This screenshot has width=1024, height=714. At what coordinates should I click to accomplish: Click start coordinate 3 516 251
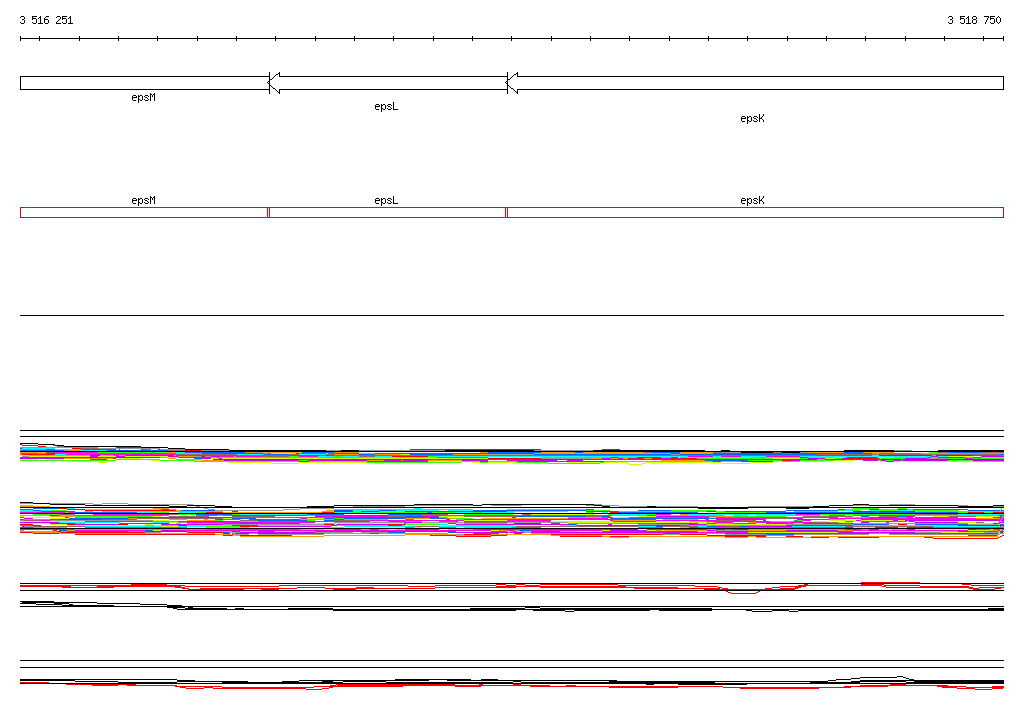click(46, 20)
